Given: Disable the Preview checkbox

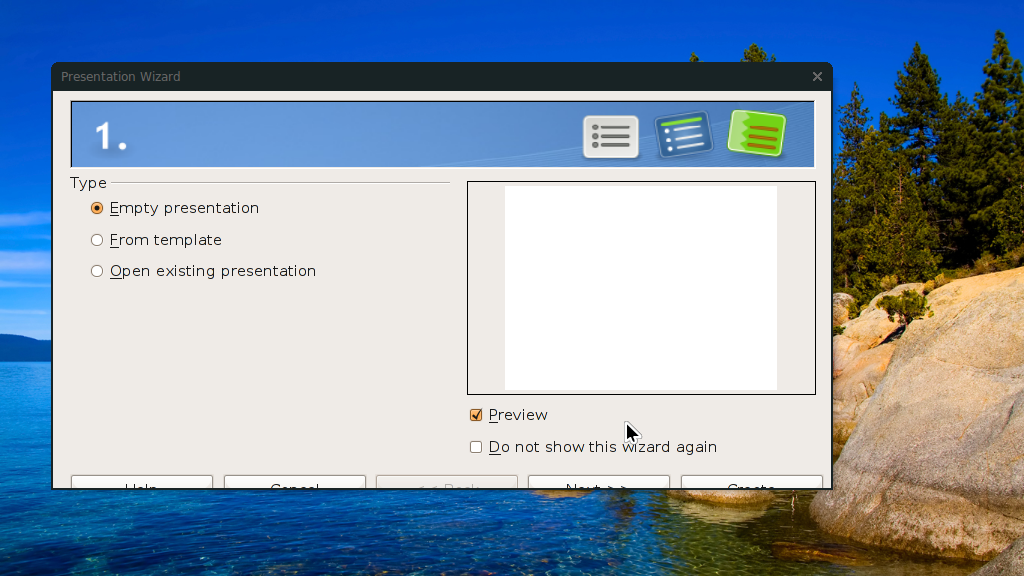Looking at the screenshot, I should pos(476,415).
